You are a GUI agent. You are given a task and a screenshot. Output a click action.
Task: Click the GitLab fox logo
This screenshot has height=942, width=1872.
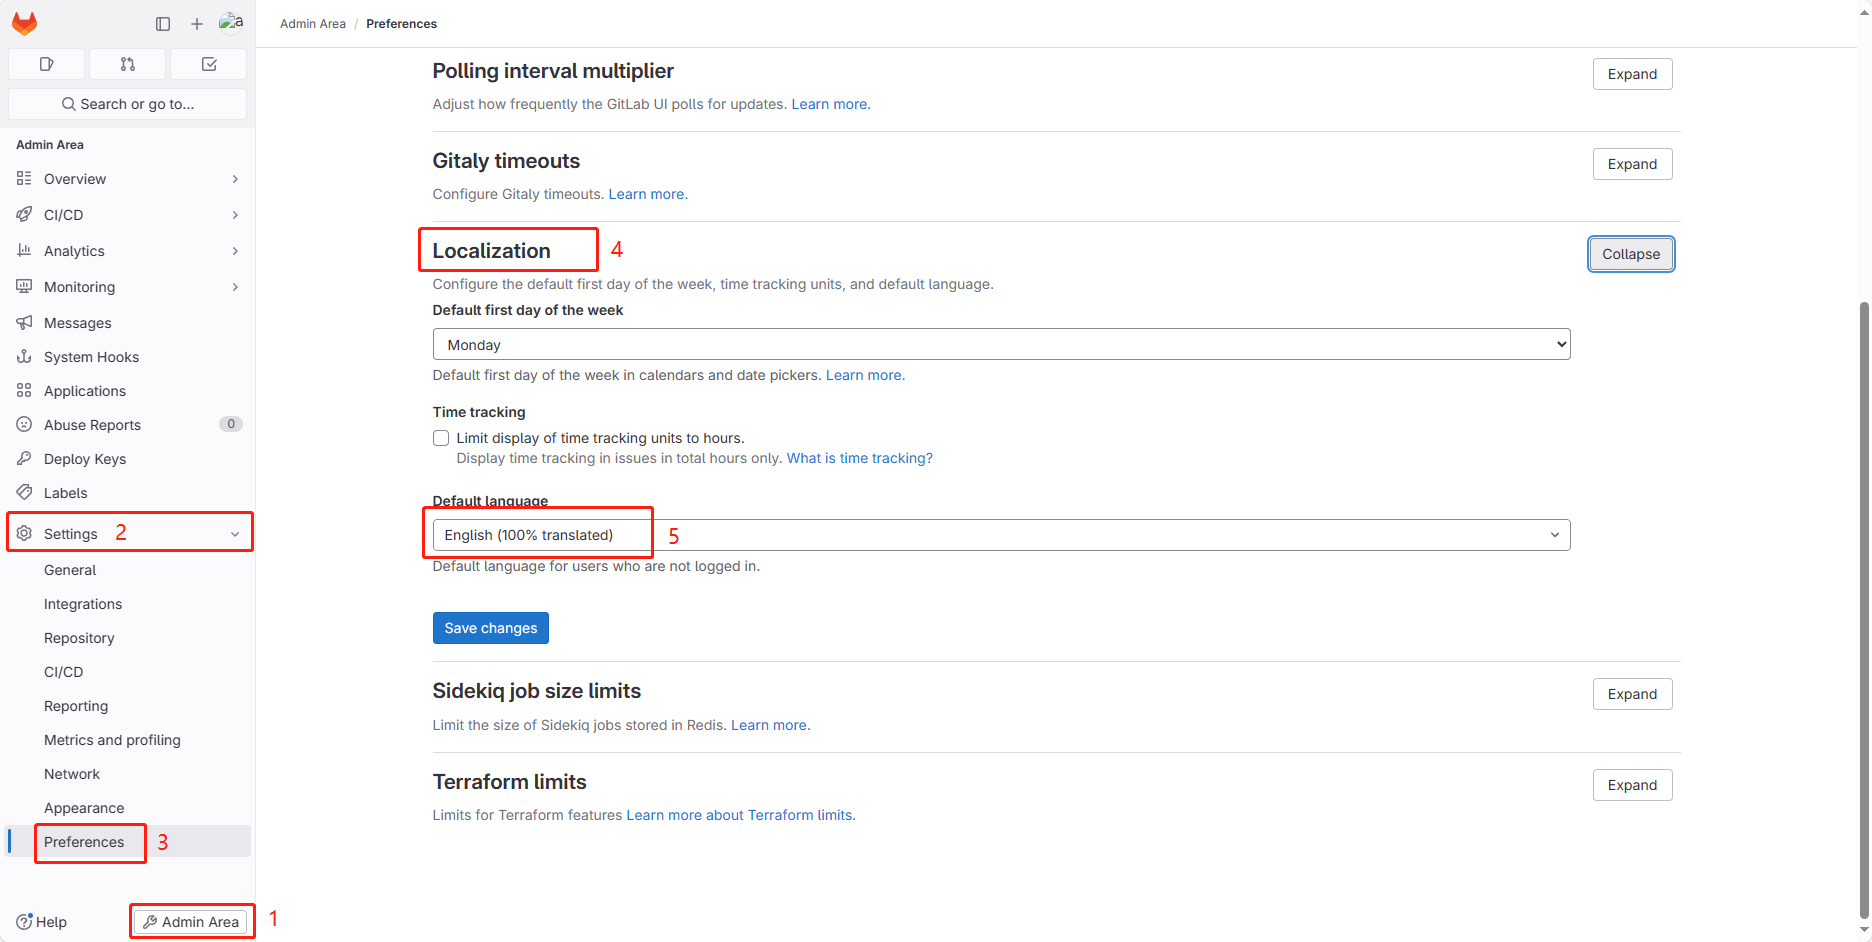tap(25, 23)
